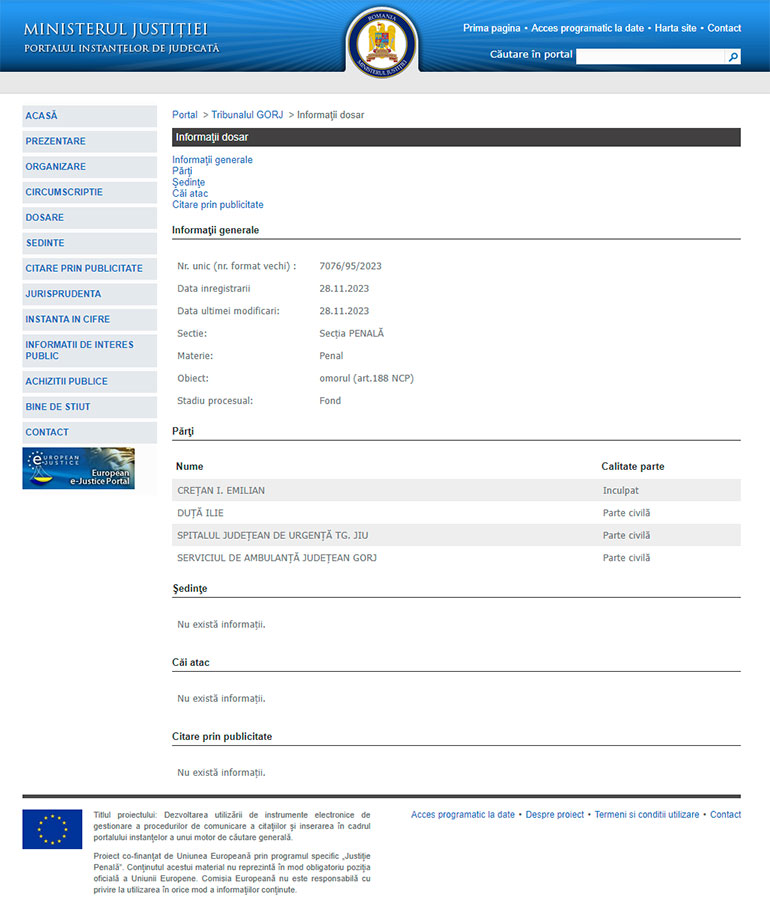Screen dimensions: 770x903
Task: Jump to Citare prin publicitate anchor link
Action: pos(218,204)
